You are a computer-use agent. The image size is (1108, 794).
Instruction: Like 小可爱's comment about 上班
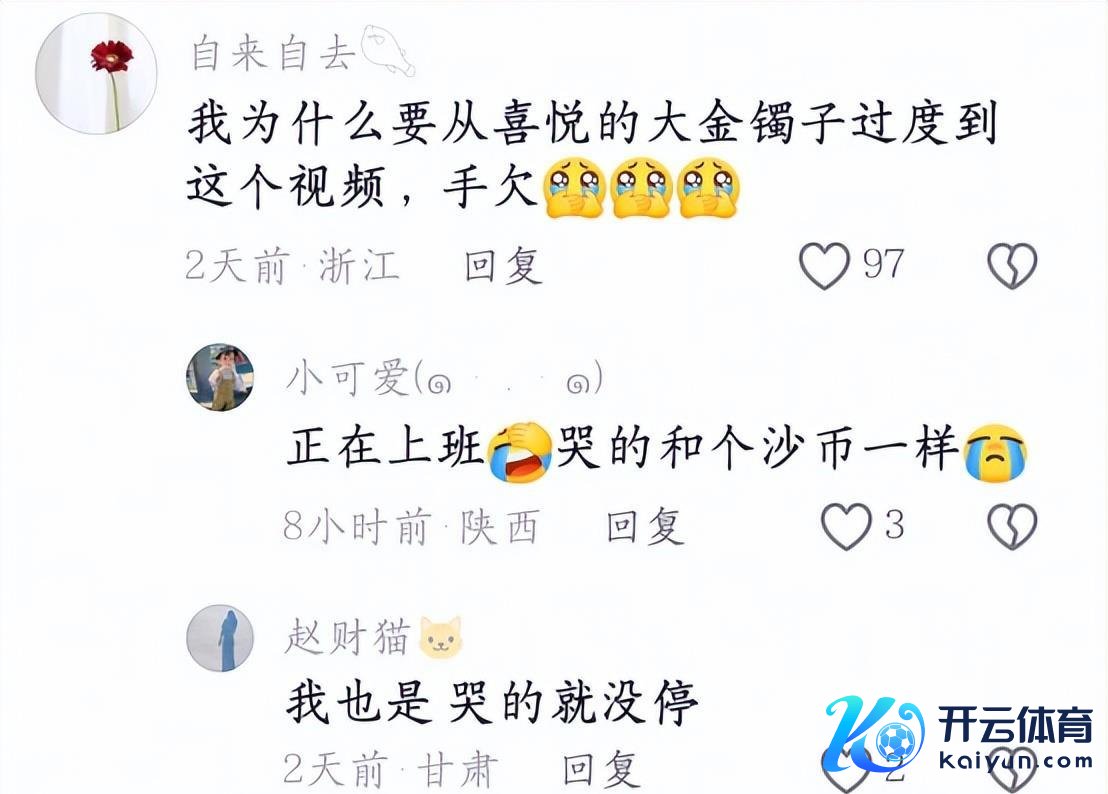846,526
